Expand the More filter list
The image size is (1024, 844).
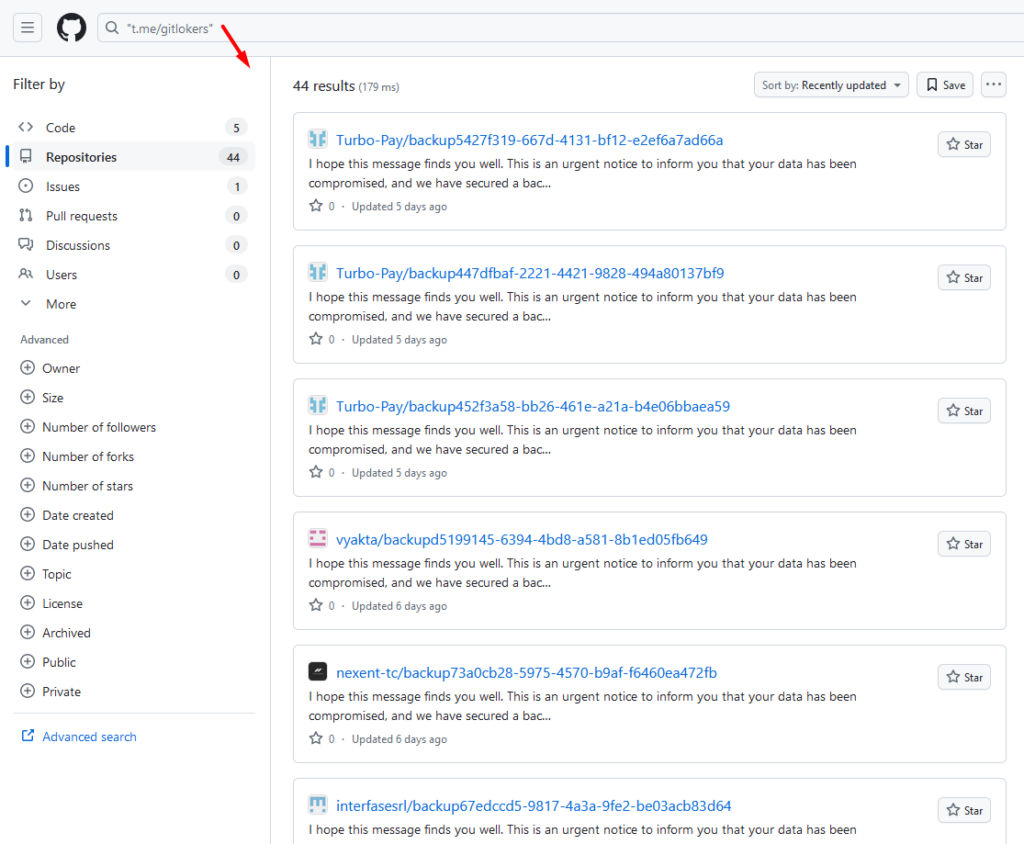point(60,304)
